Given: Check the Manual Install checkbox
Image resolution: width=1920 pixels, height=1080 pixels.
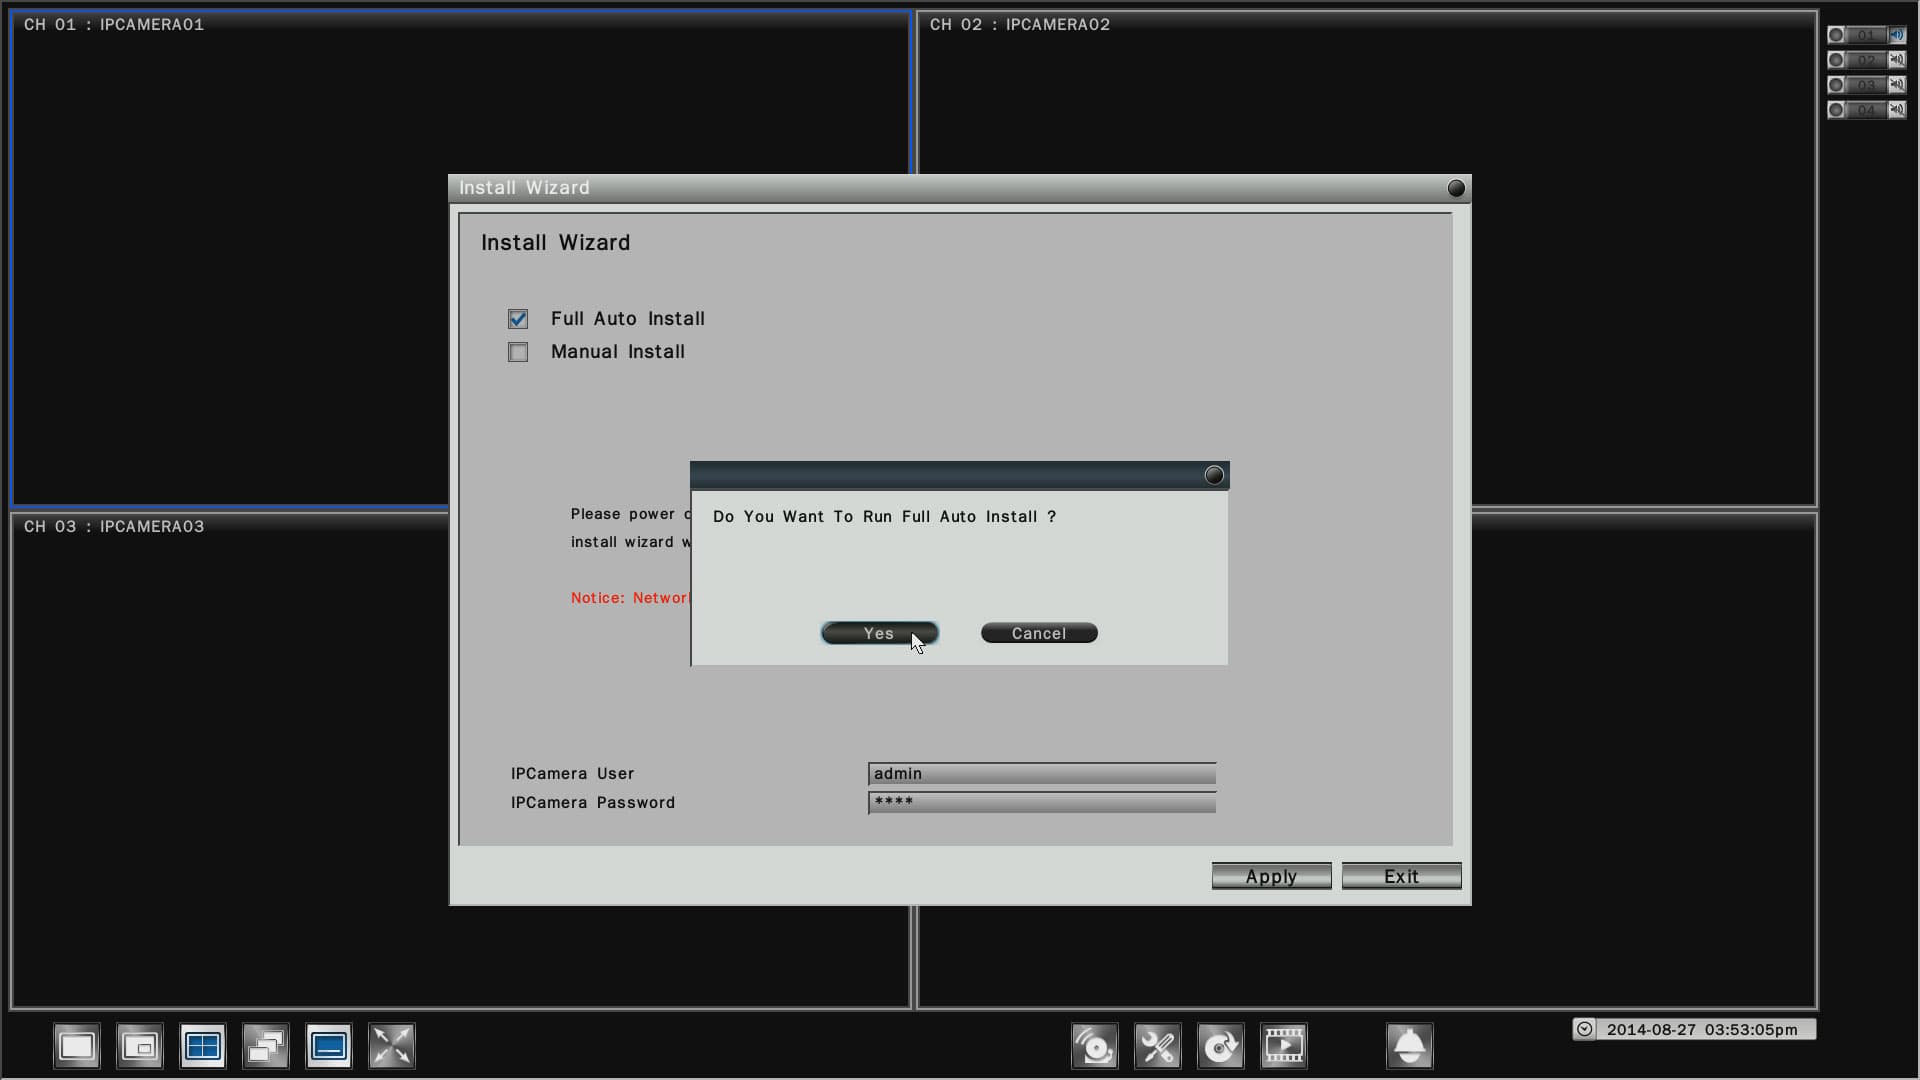Looking at the screenshot, I should (518, 352).
